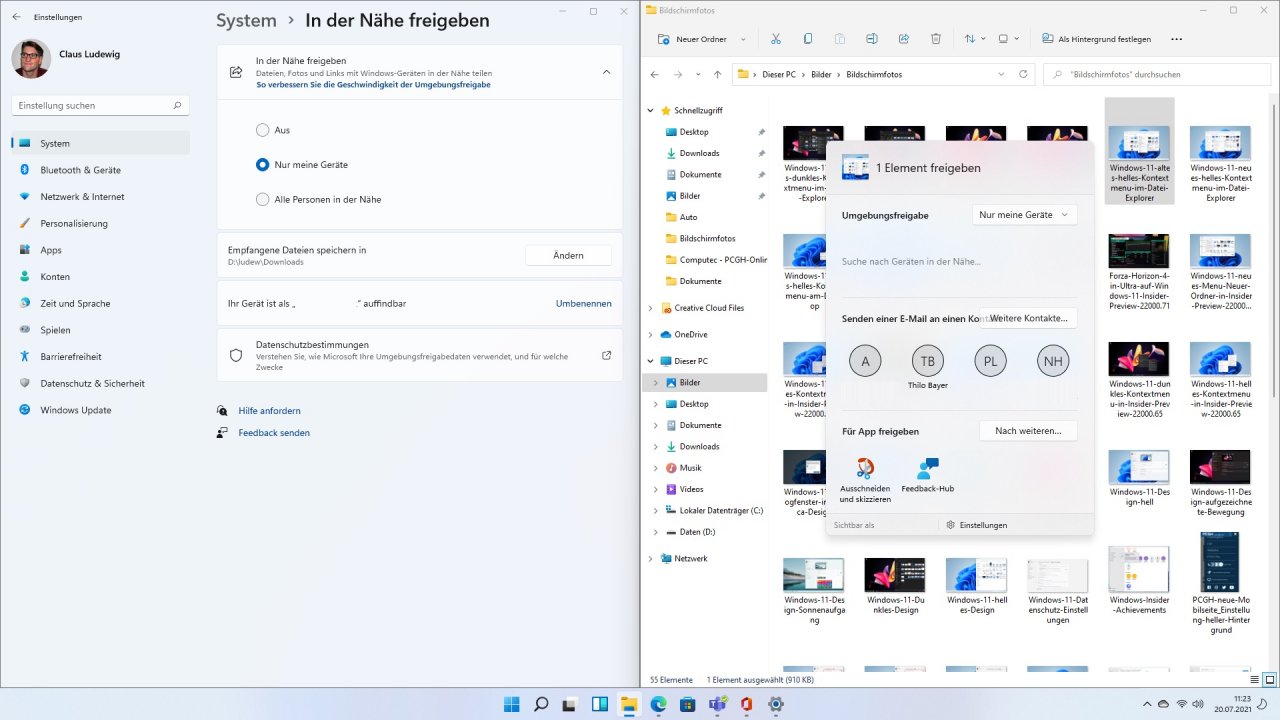This screenshot has height=720, width=1280.
Task: Open the Windows Start button in taskbar
Action: 512,704
